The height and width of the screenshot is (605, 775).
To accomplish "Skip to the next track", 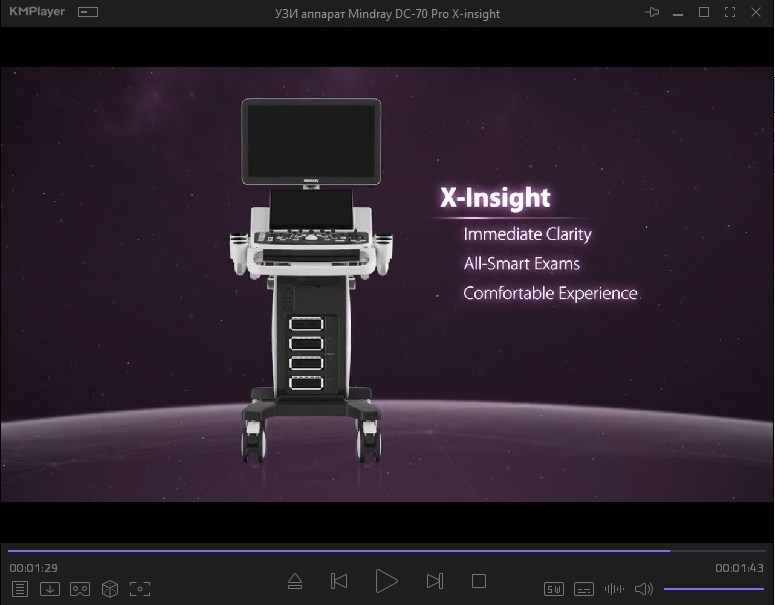I will click(434, 581).
